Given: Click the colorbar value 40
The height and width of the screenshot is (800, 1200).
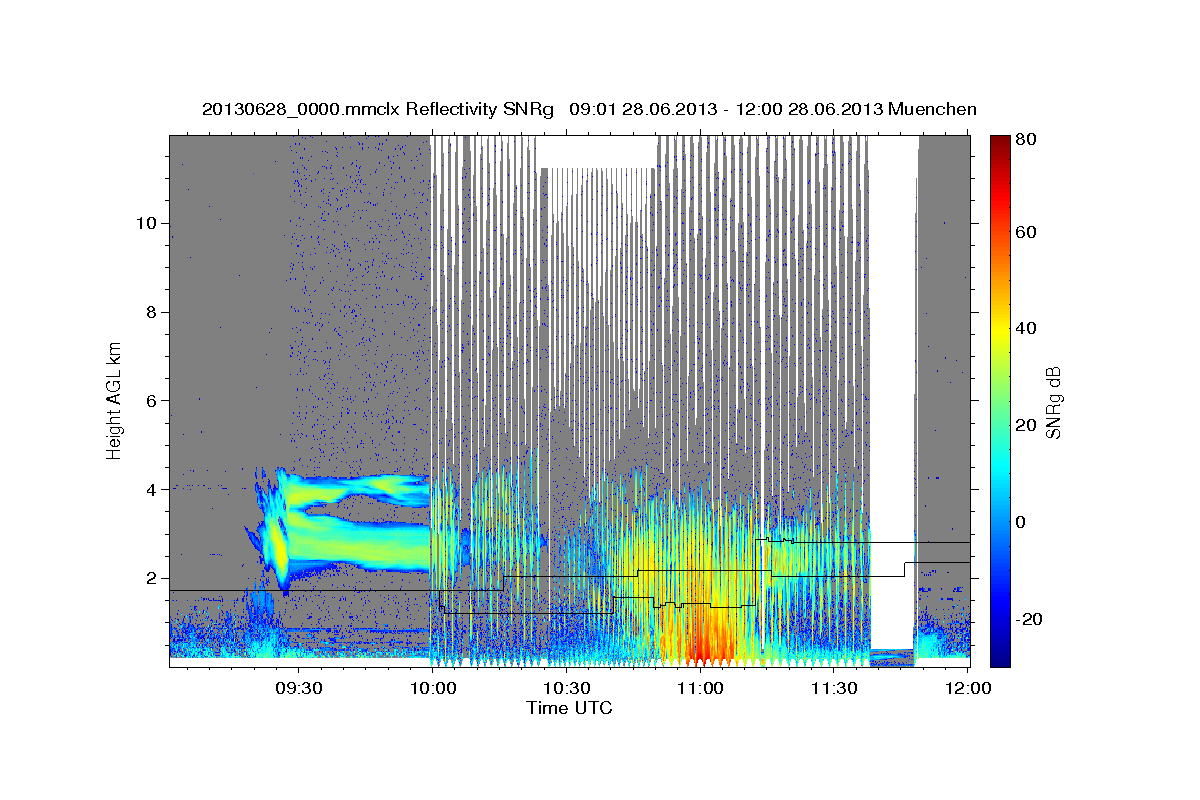Looking at the screenshot, I should [x=1025, y=328].
